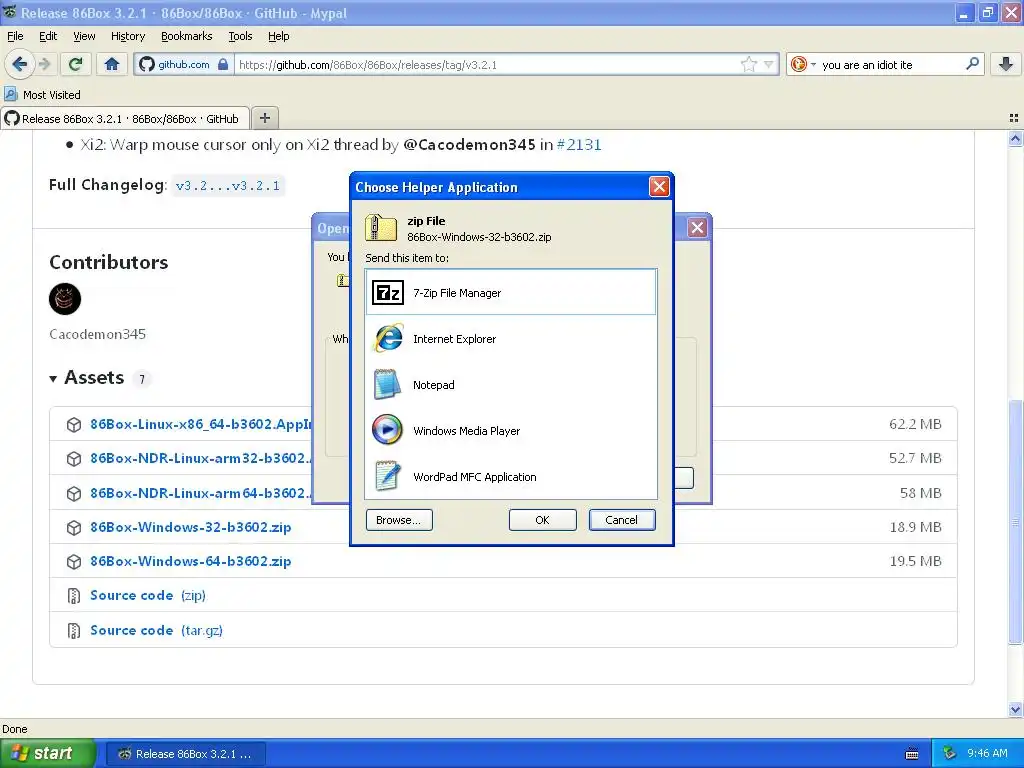The height and width of the screenshot is (768, 1024).
Task: Click the padlock security icon
Action: pyautogui.click(x=223, y=64)
